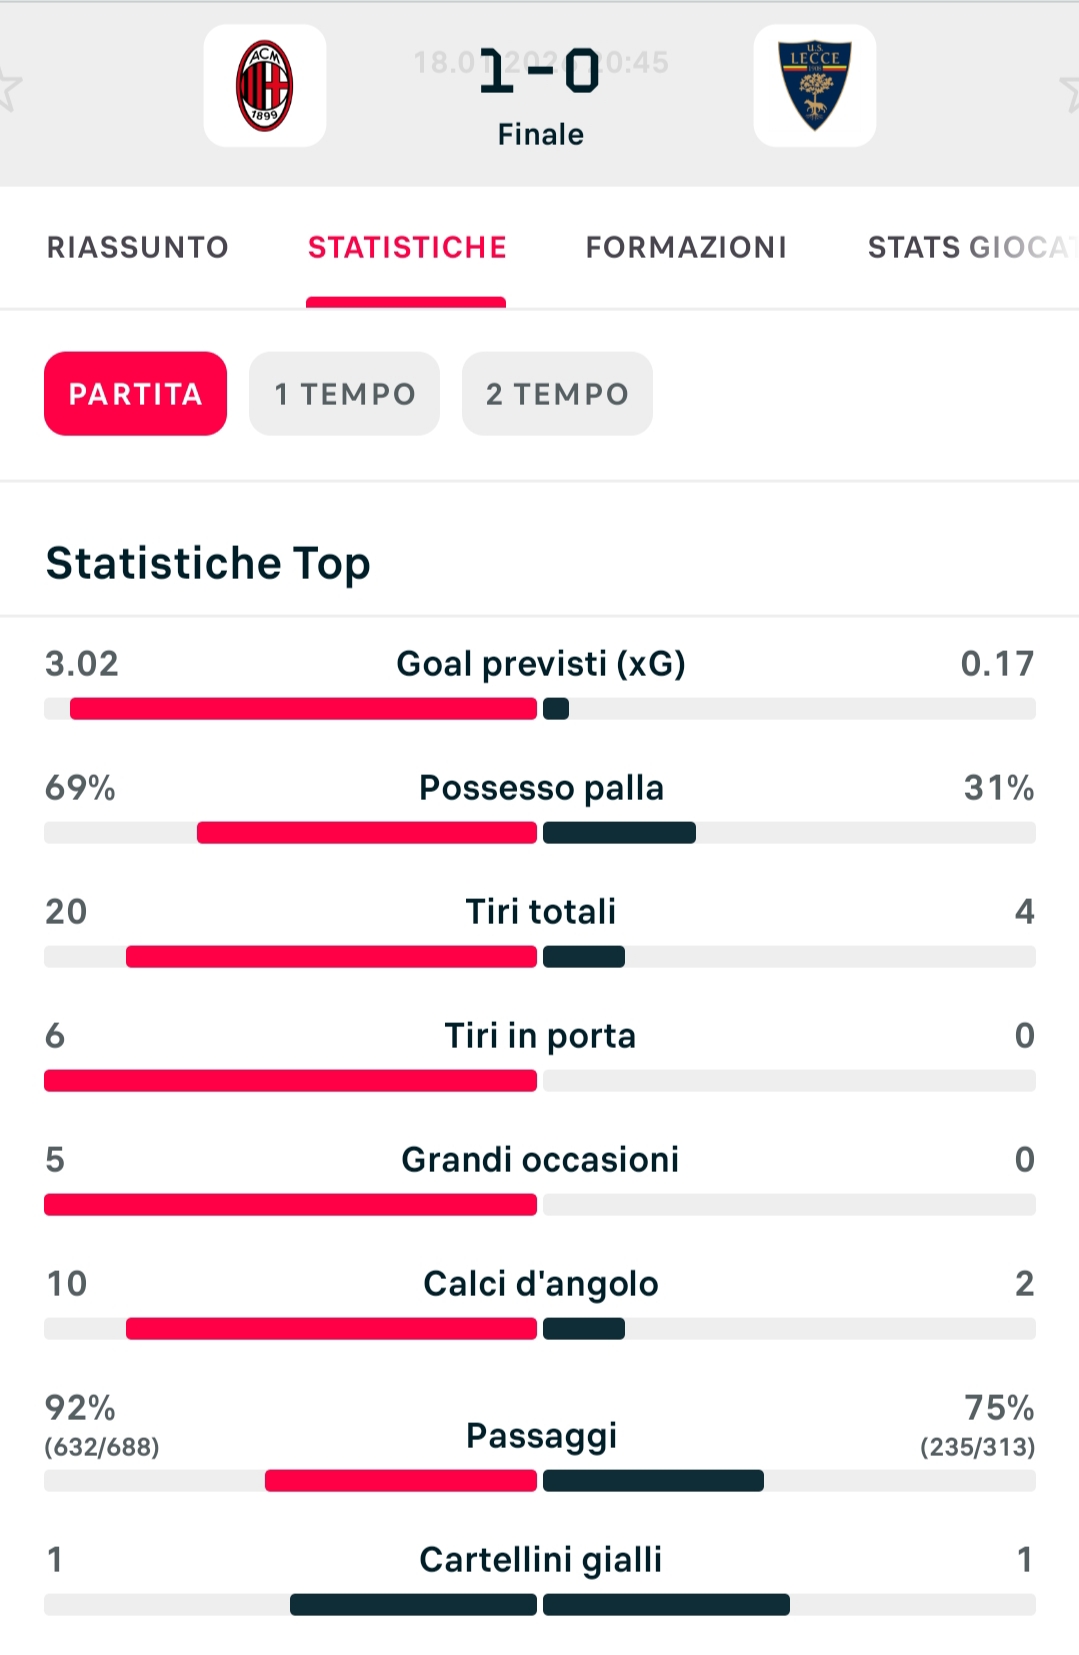Tap the right favorite star icon
This screenshot has width=1079, height=1655.
[x=1071, y=91]
